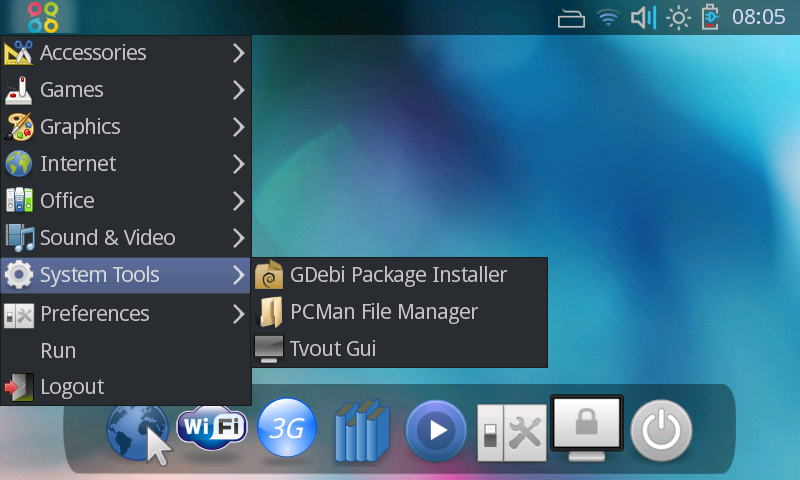Open the volume speaker tray icon
The height and width of the screenshot is (480, 800).
[643, 18]
